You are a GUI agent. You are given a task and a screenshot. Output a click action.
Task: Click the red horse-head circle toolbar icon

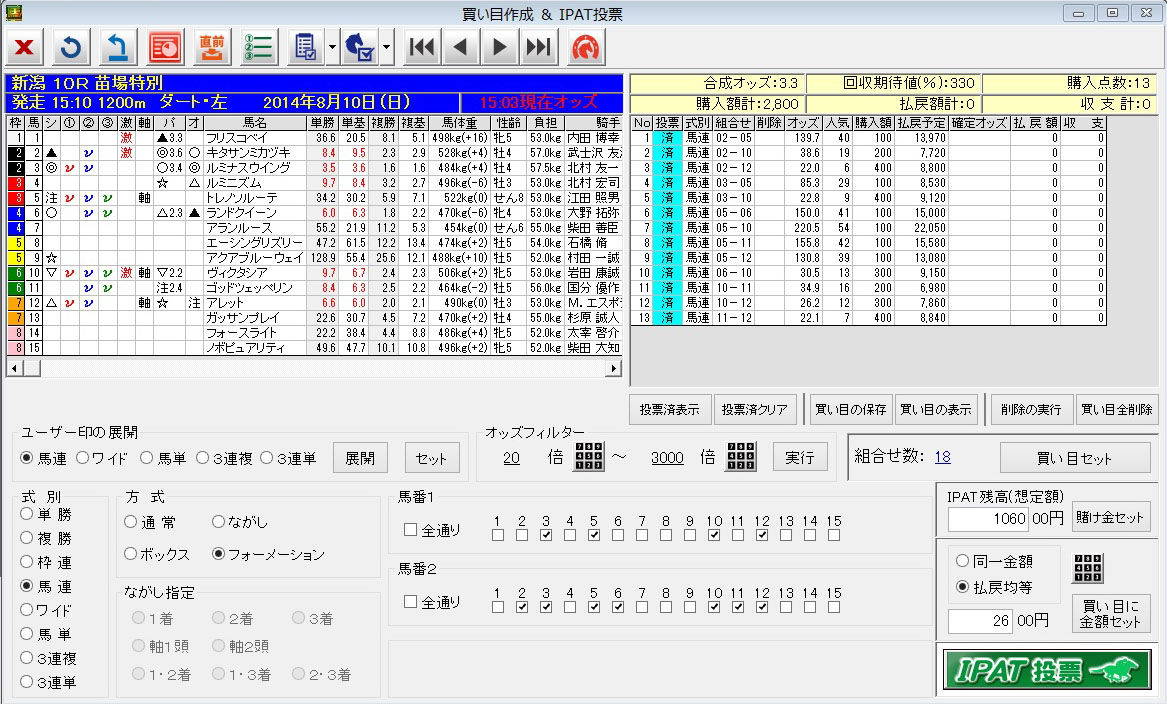(586, 48)
